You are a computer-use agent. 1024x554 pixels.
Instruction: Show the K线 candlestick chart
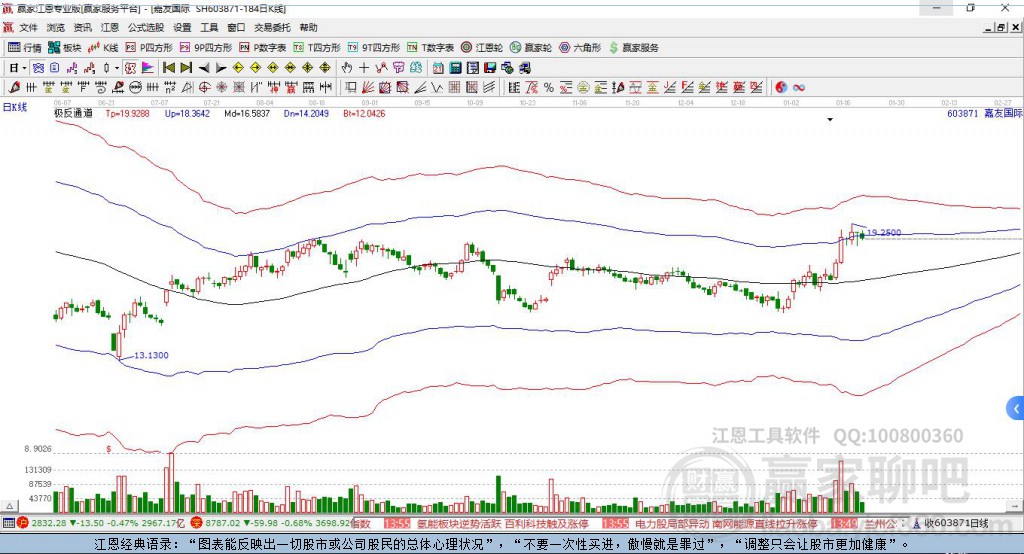point(103,48)
